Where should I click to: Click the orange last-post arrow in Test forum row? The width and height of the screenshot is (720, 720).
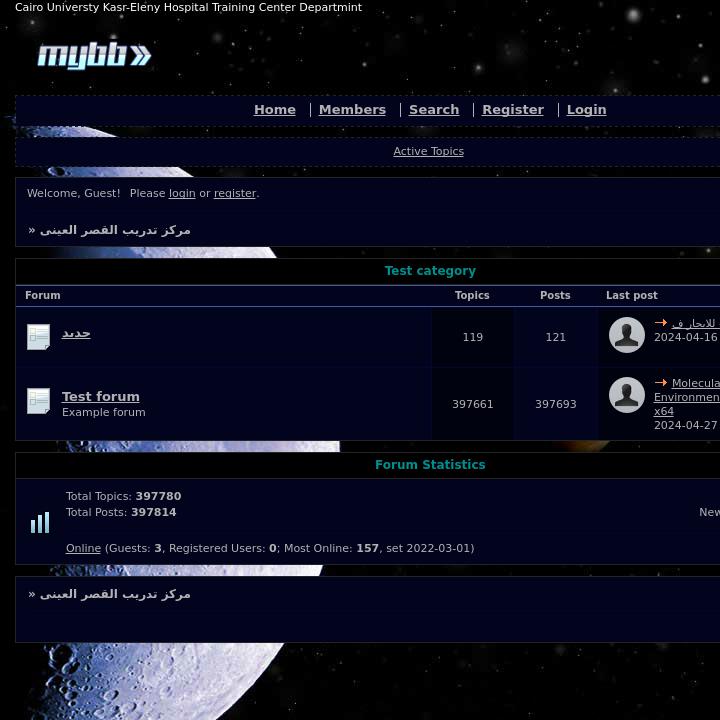coord(661,383)
